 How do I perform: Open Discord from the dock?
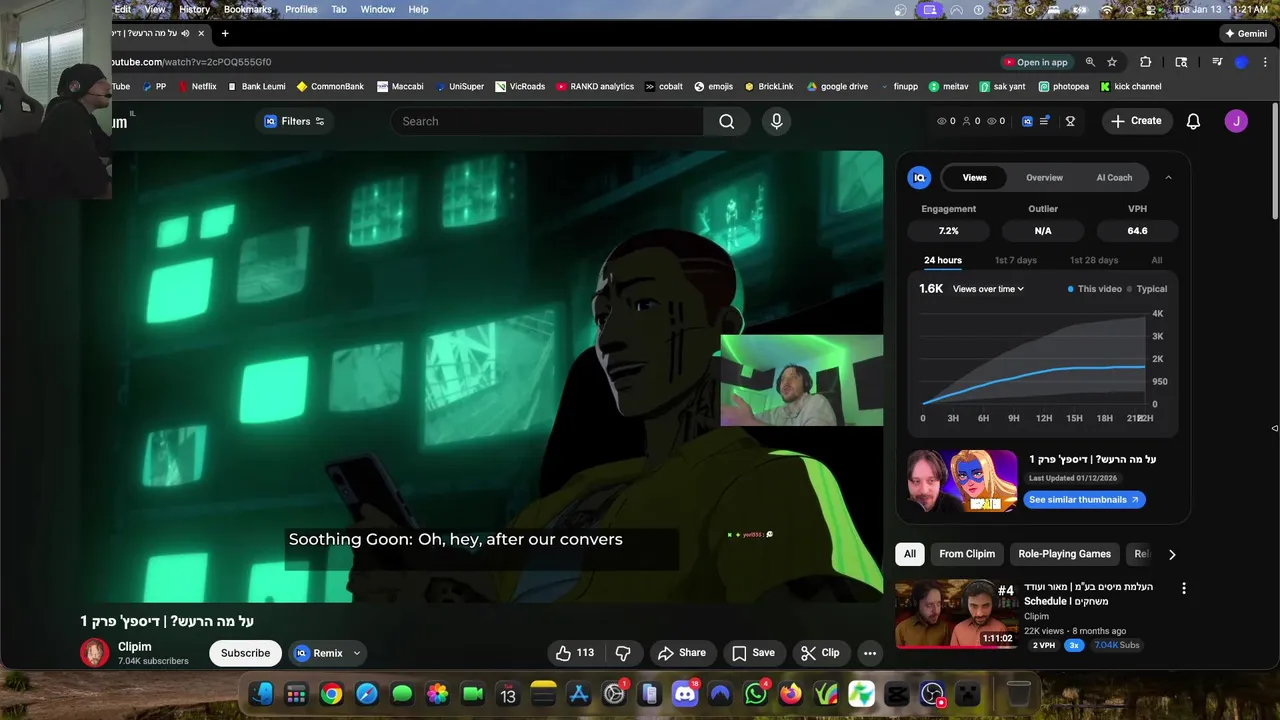coord(685,693)
